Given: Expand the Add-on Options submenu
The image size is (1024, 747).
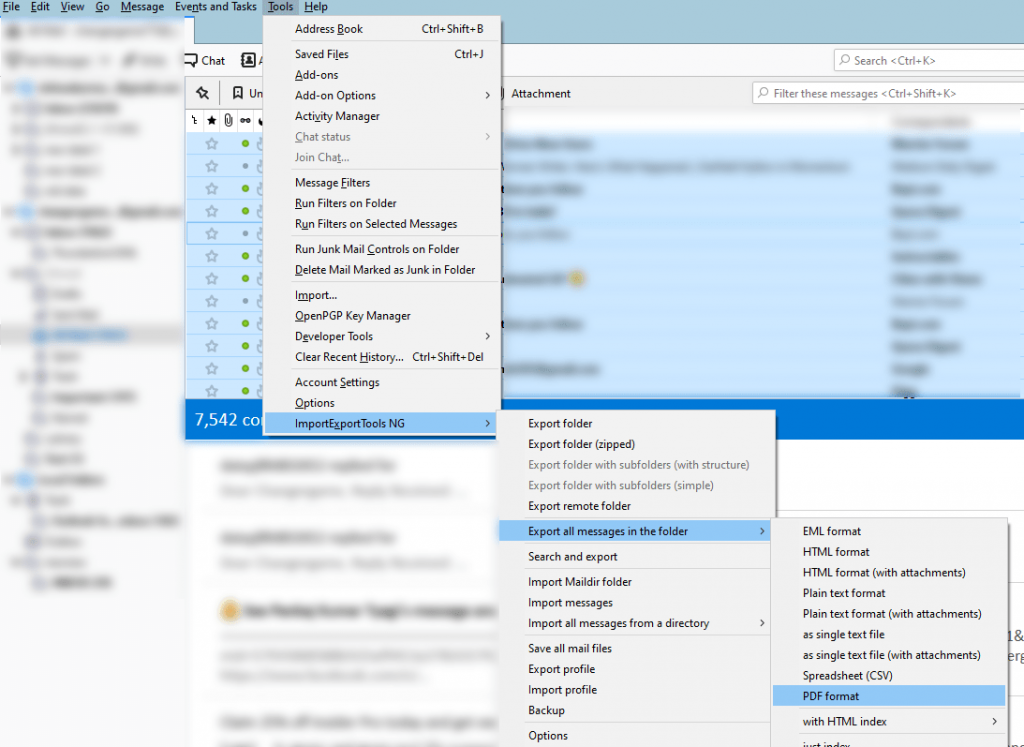Looking at the screenshot, I should click(381, 95).
